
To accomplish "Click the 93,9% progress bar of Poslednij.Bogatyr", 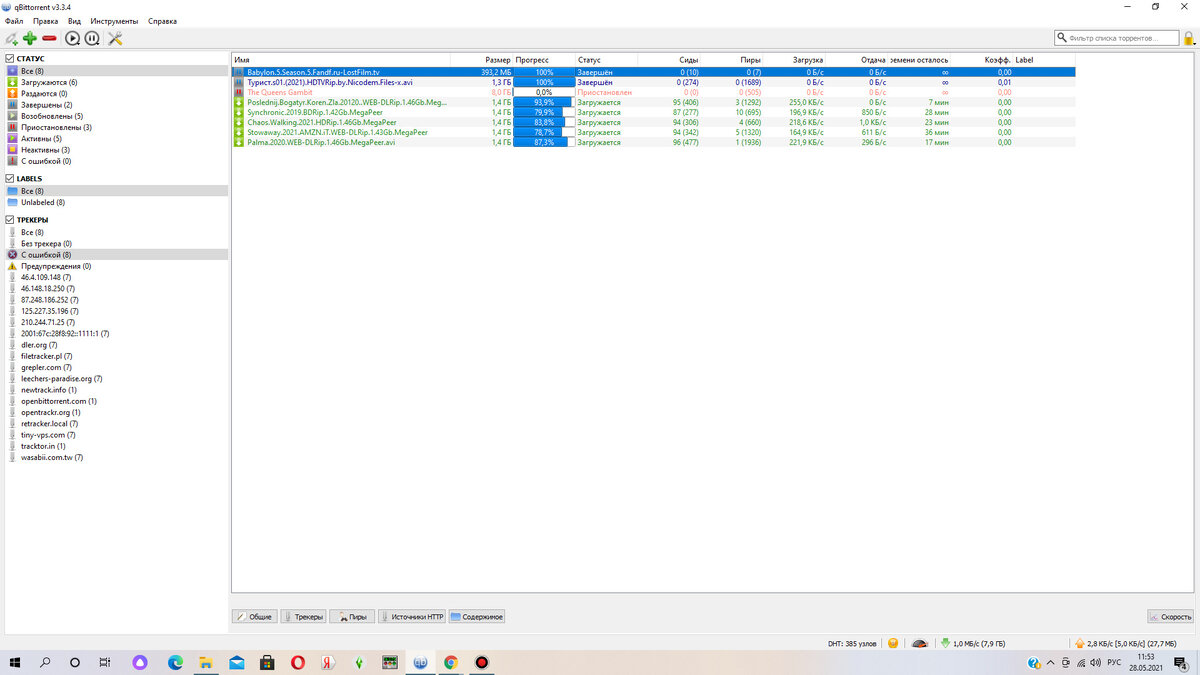I will pyautogui.click(x=544, y=102).
